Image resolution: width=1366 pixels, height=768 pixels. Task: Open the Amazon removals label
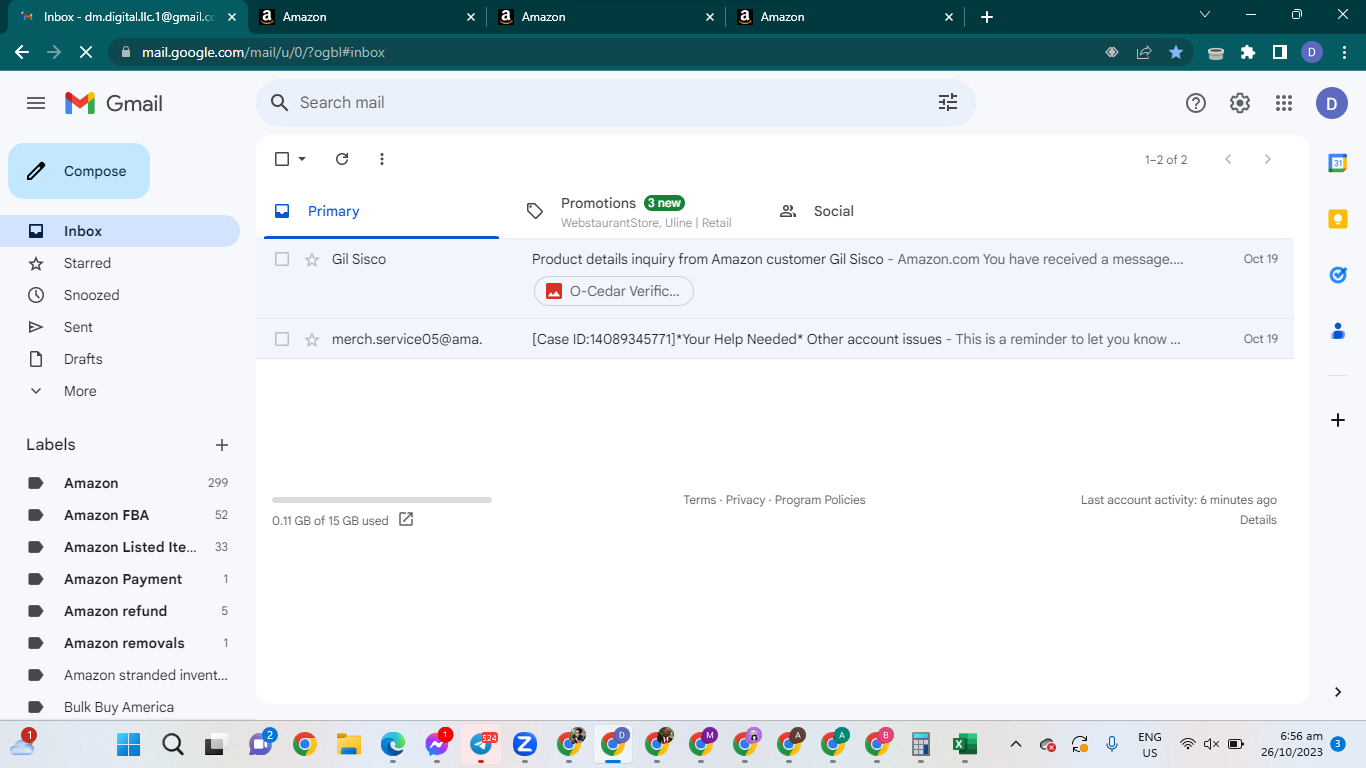(124, 643)
